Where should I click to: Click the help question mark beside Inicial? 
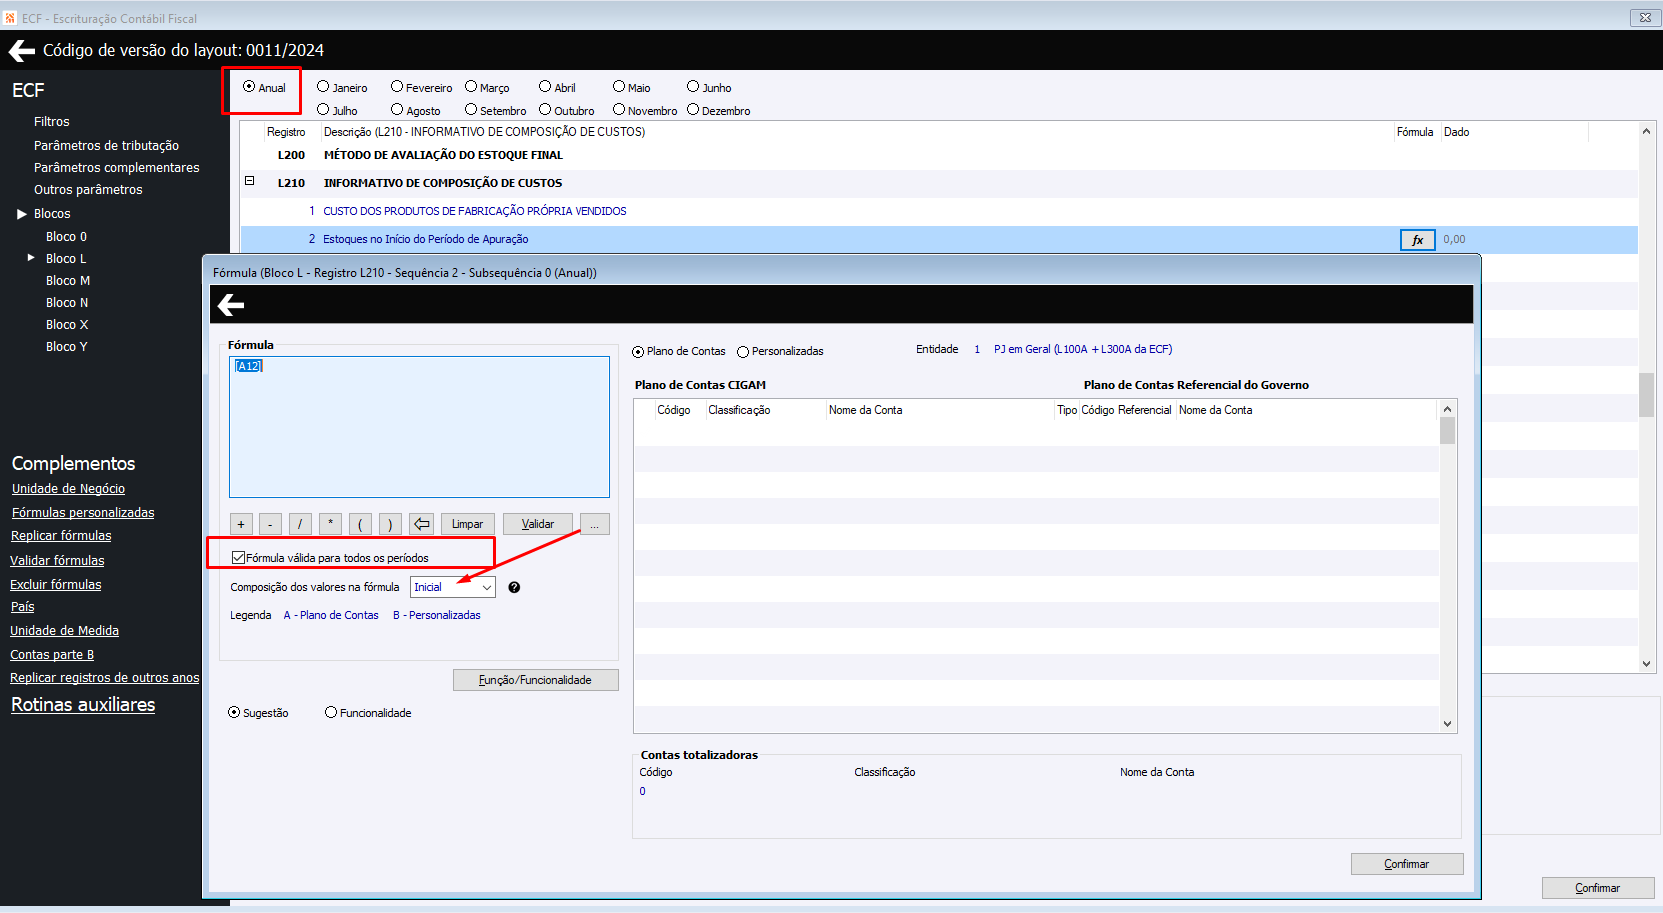tap(514, 587)
